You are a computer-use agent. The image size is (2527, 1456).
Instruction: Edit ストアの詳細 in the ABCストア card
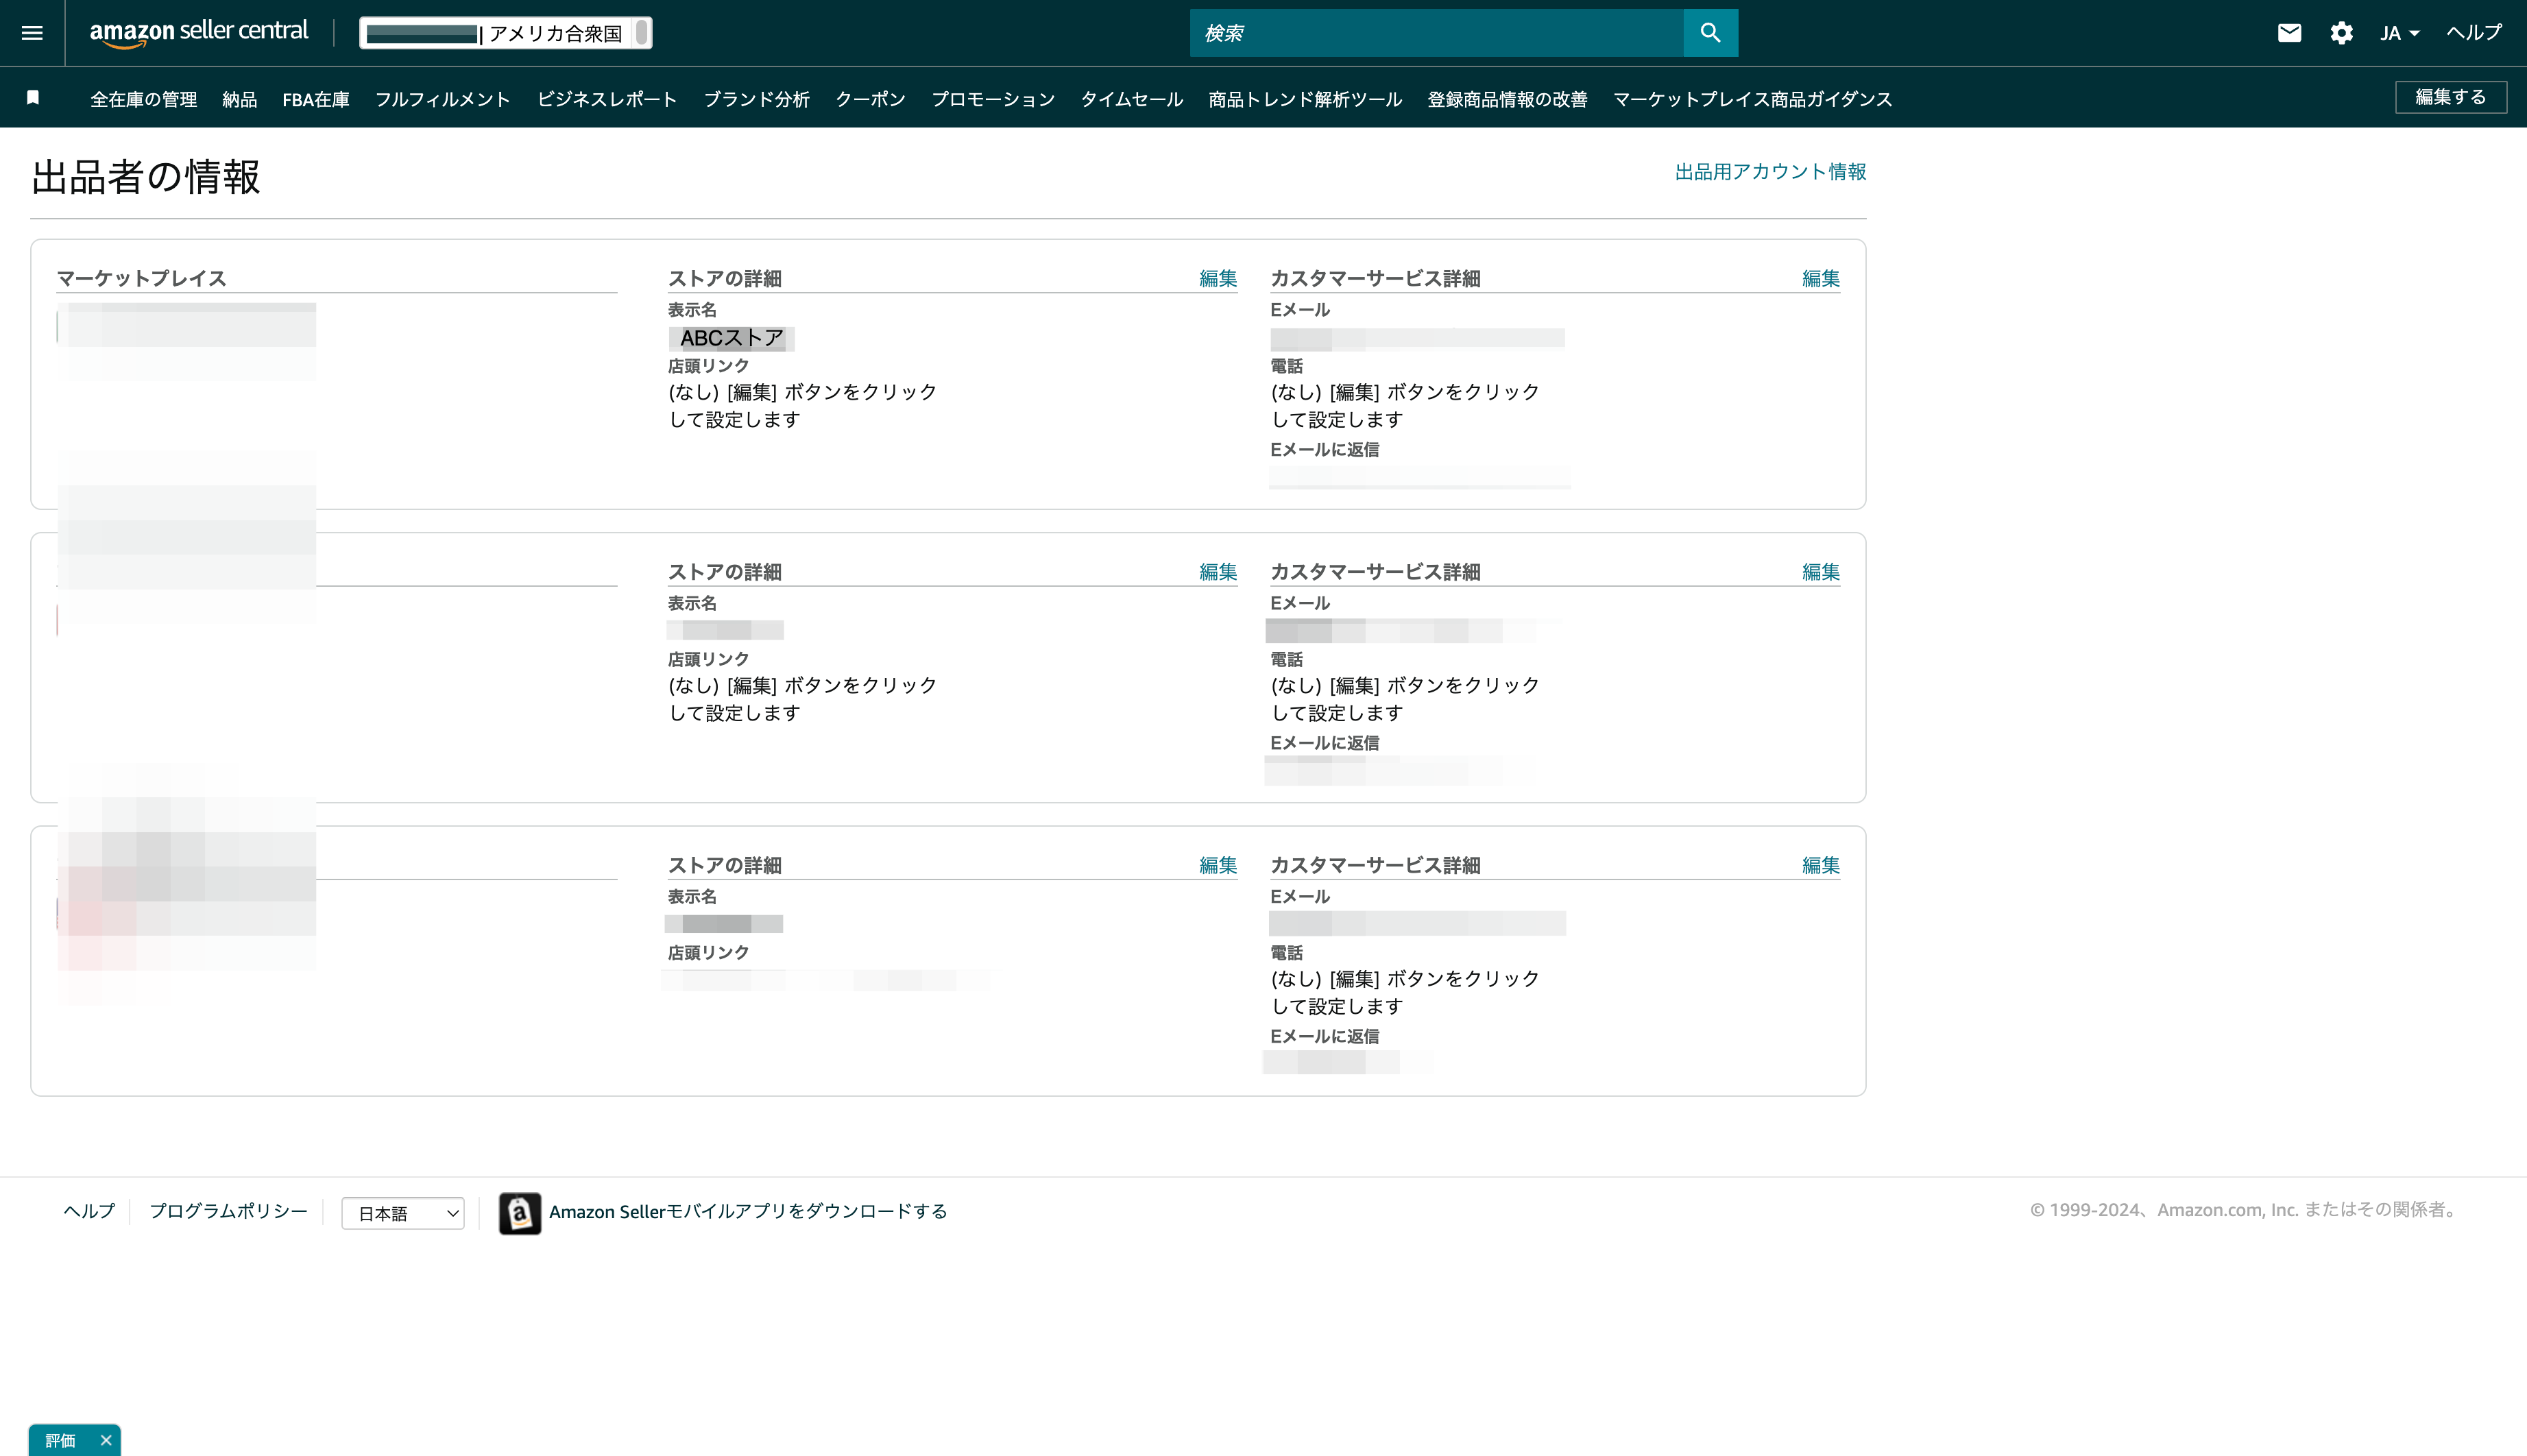pos(1218,278)
